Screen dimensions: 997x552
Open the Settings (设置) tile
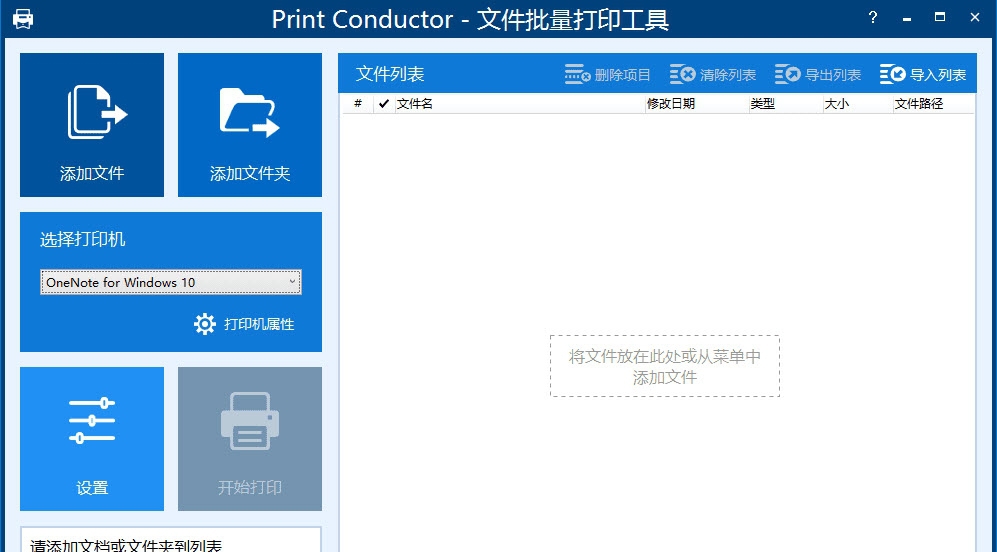click(92, 439)
